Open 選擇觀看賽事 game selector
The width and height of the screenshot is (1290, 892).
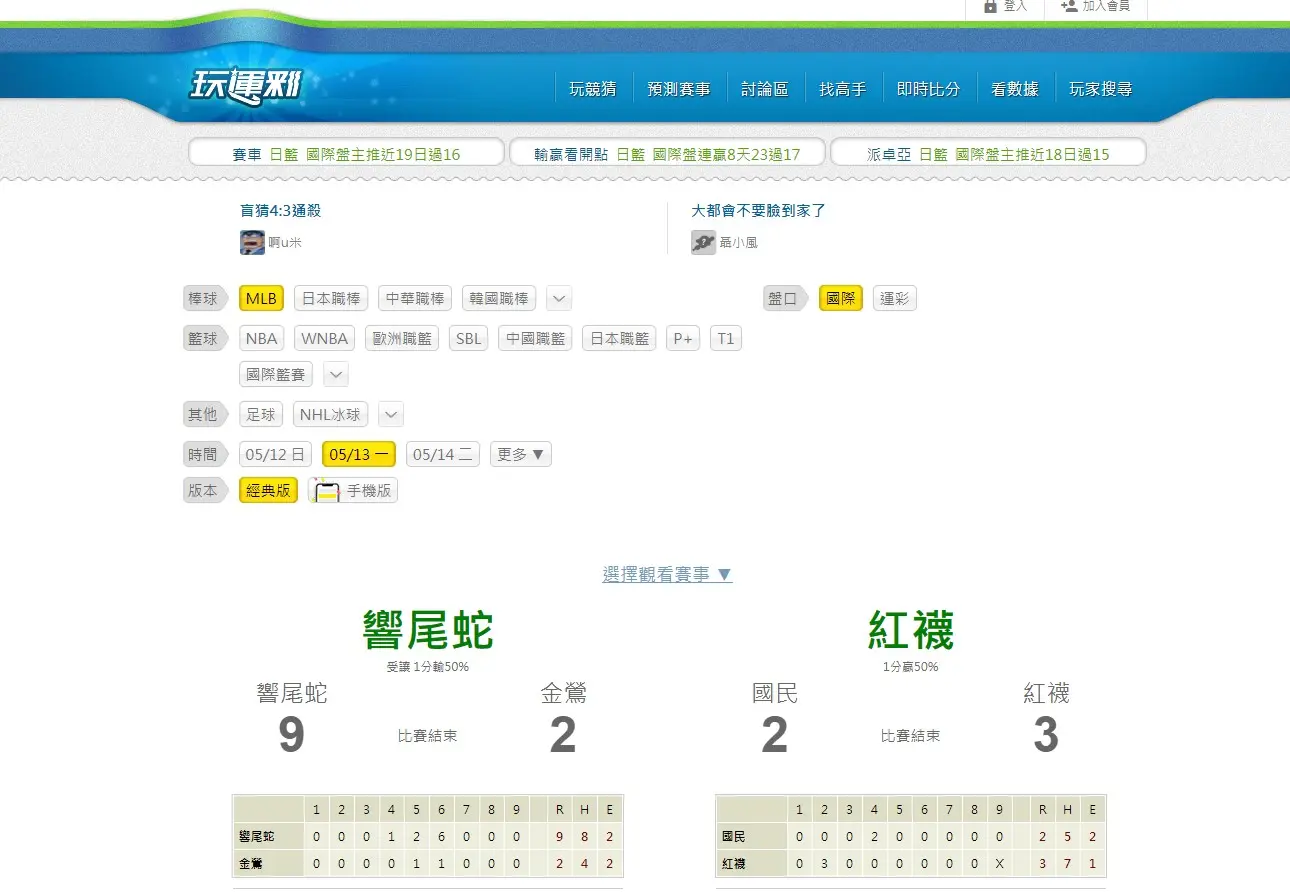[667, 574]
